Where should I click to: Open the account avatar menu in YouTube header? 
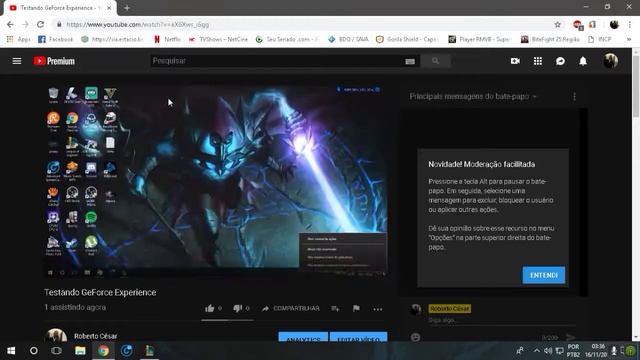coord(611,61)
